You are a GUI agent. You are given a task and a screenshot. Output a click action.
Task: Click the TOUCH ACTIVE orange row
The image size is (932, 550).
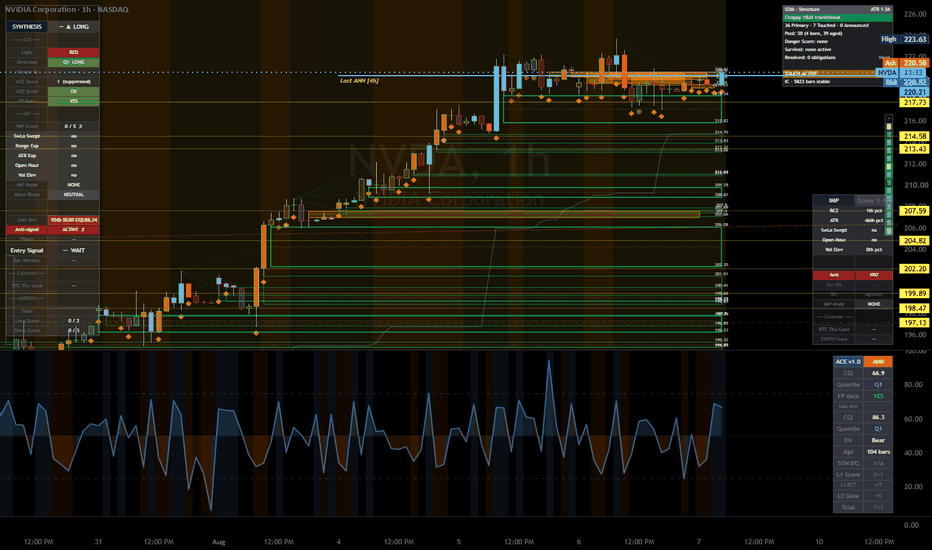829,73
